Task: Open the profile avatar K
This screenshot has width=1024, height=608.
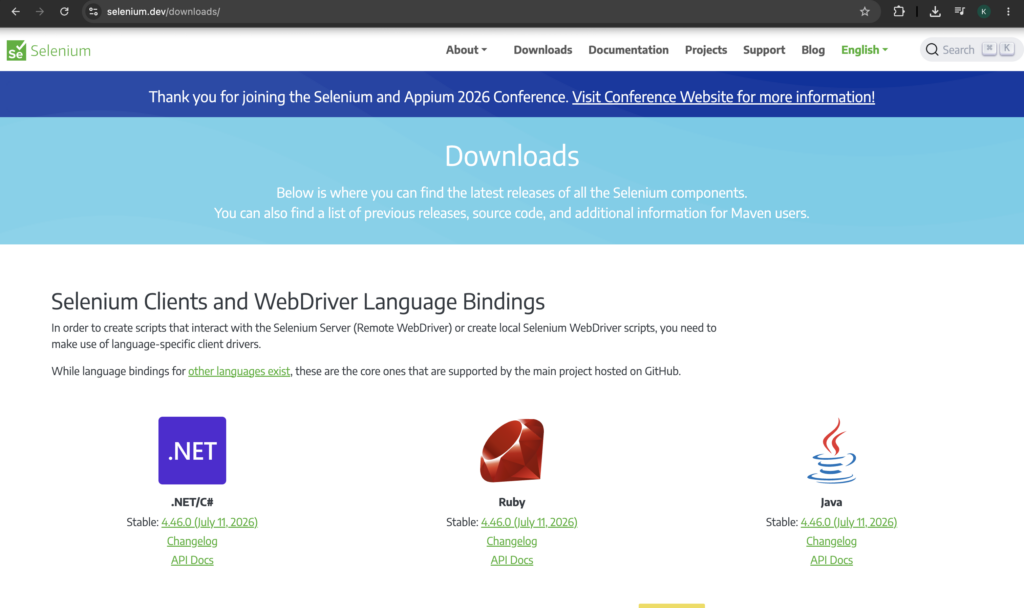Action: (x=984, y=11)
